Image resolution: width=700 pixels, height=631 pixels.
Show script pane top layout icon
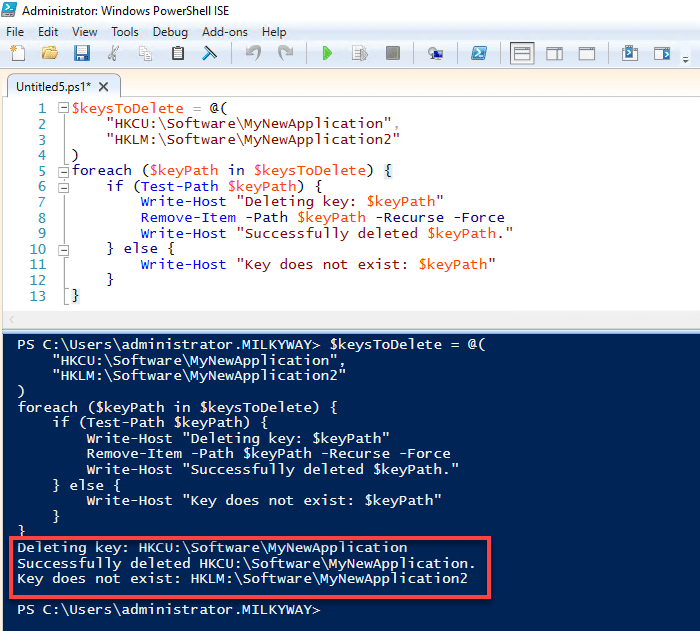click(522, 54)
